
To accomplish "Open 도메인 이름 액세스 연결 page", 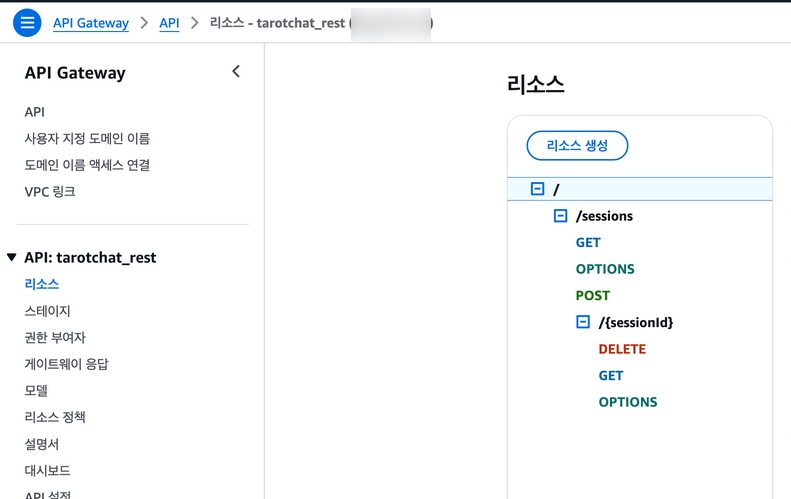I will (x=87, y=165).
